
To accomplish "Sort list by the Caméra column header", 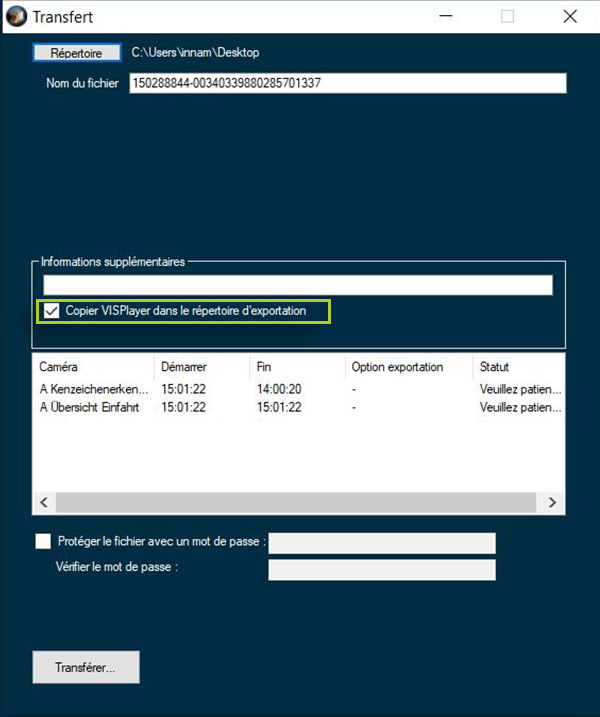I will click(x=93, y=367).
